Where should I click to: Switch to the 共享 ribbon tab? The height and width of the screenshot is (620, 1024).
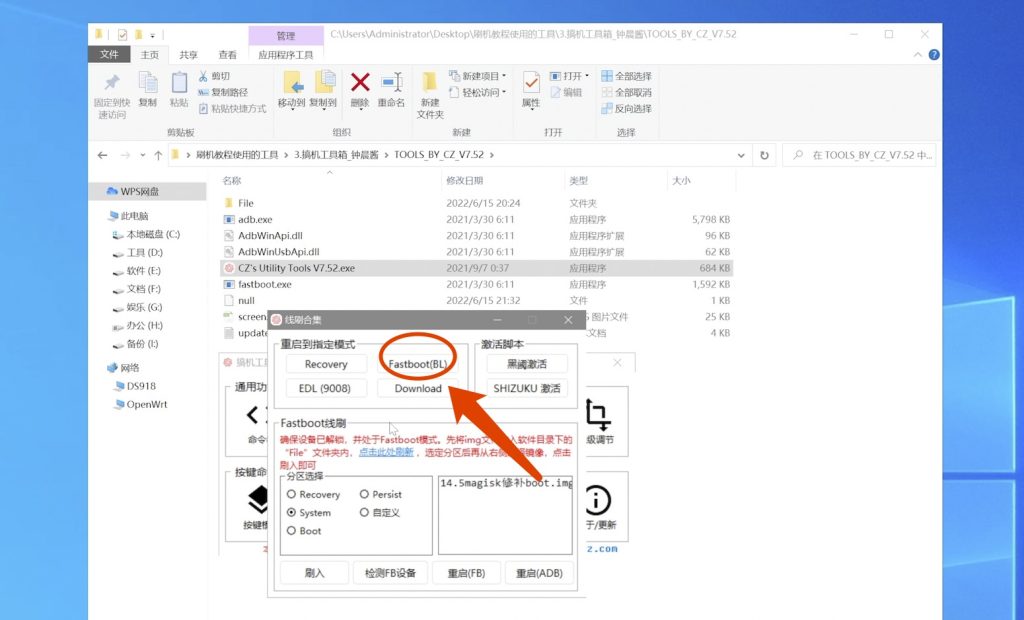tap(188, 55)
